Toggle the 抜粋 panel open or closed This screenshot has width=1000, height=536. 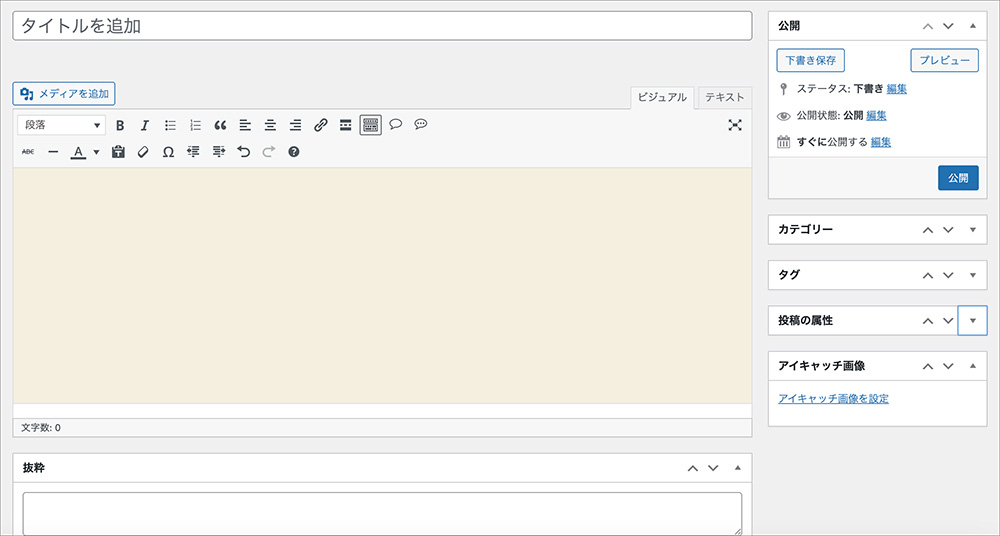(x=737, y=468)
